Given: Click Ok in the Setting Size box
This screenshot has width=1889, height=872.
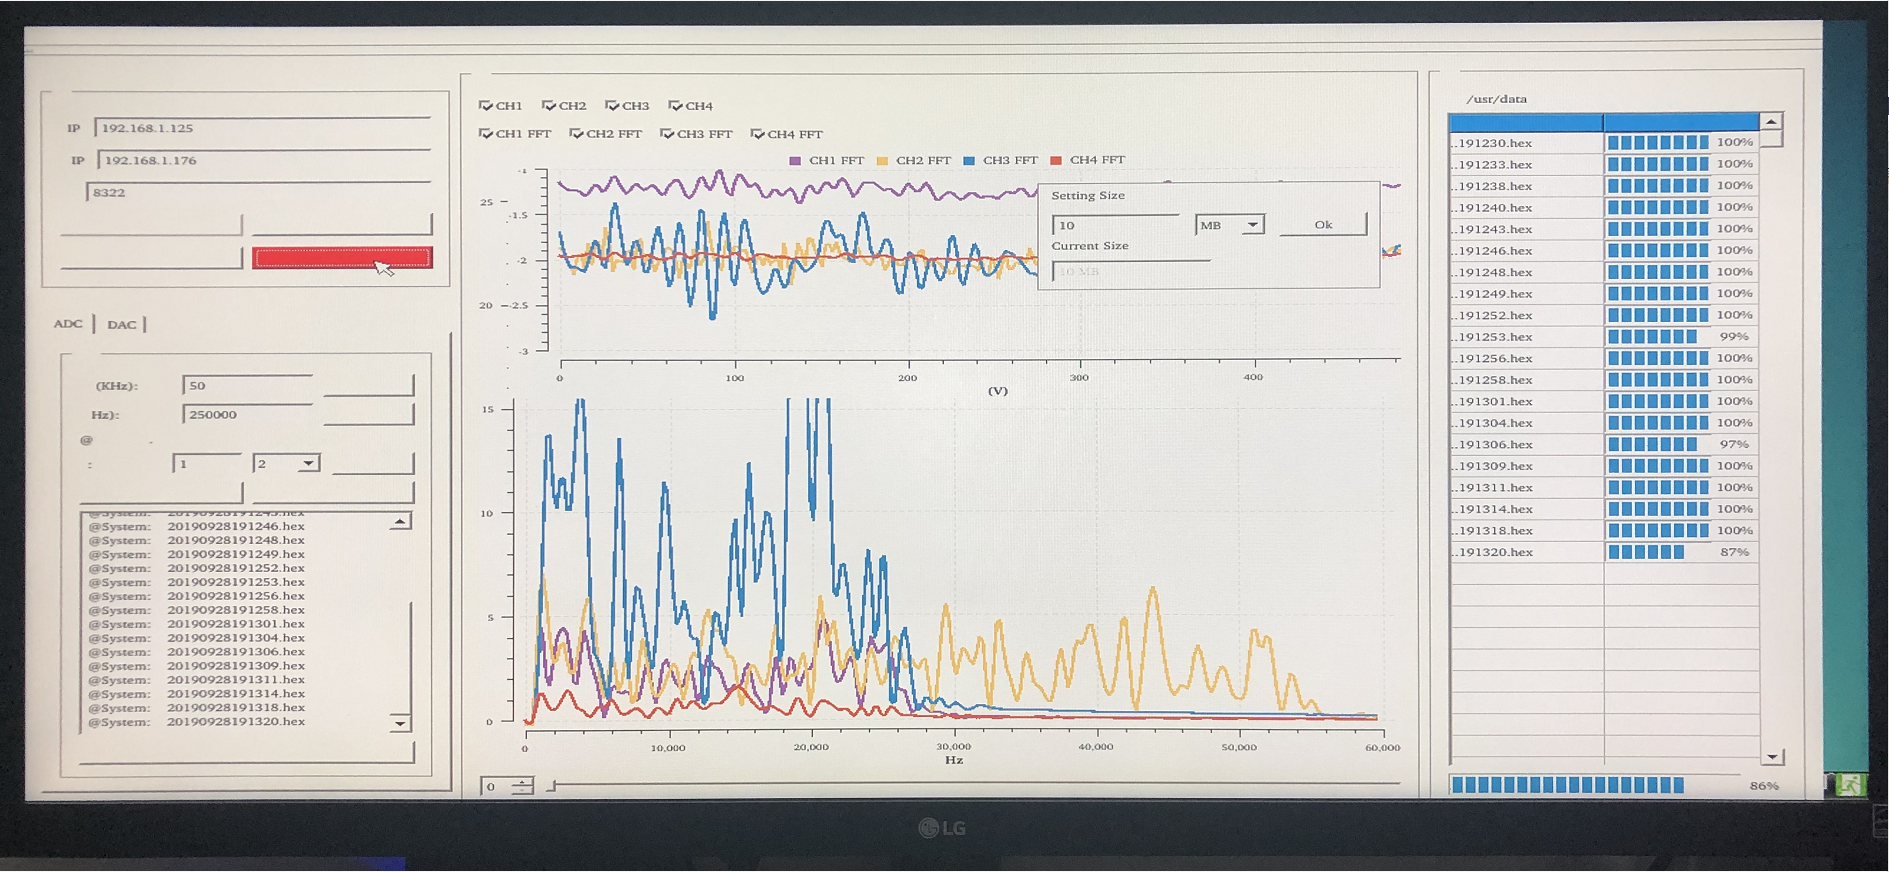Looking at the screenshot, I should click(x=1323, y=225).
